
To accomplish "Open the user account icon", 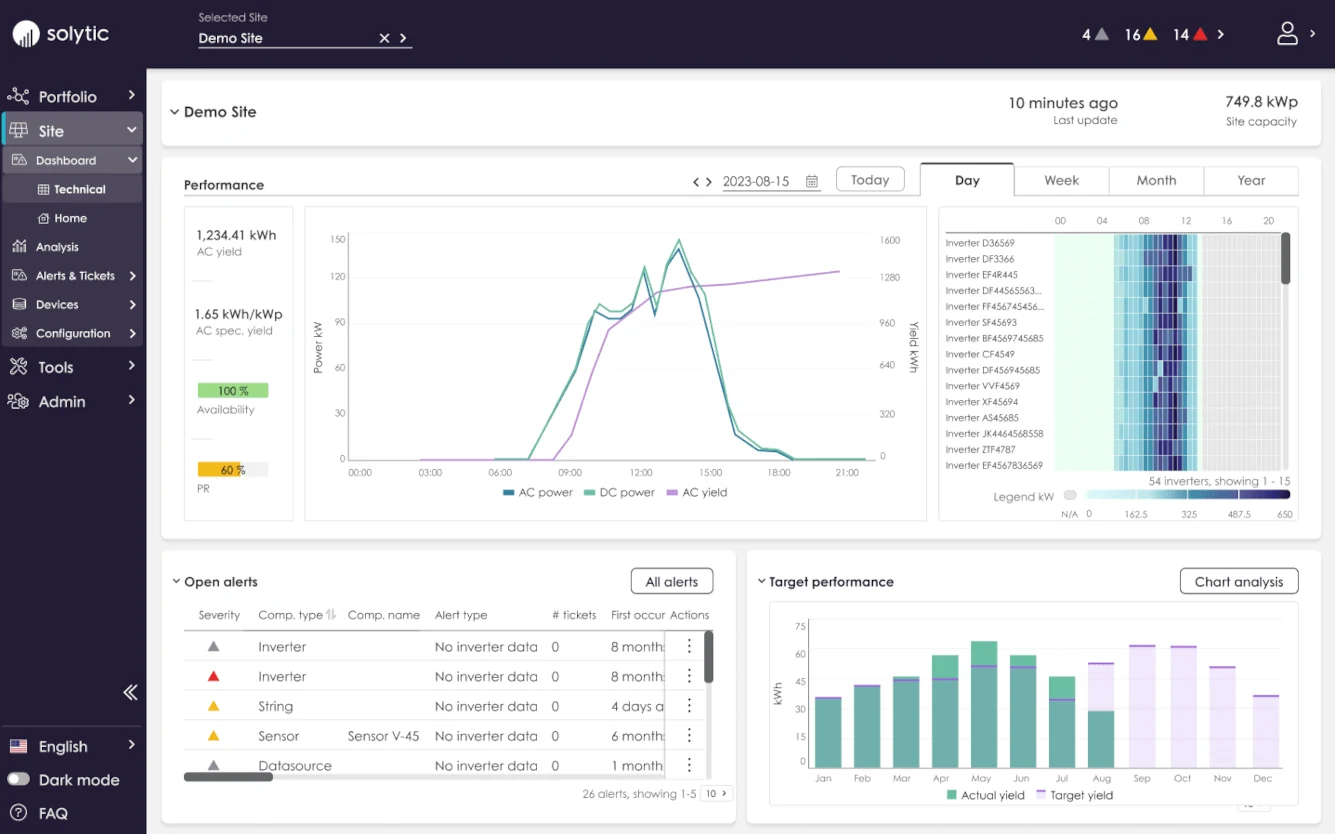I will coord(1287,34).
